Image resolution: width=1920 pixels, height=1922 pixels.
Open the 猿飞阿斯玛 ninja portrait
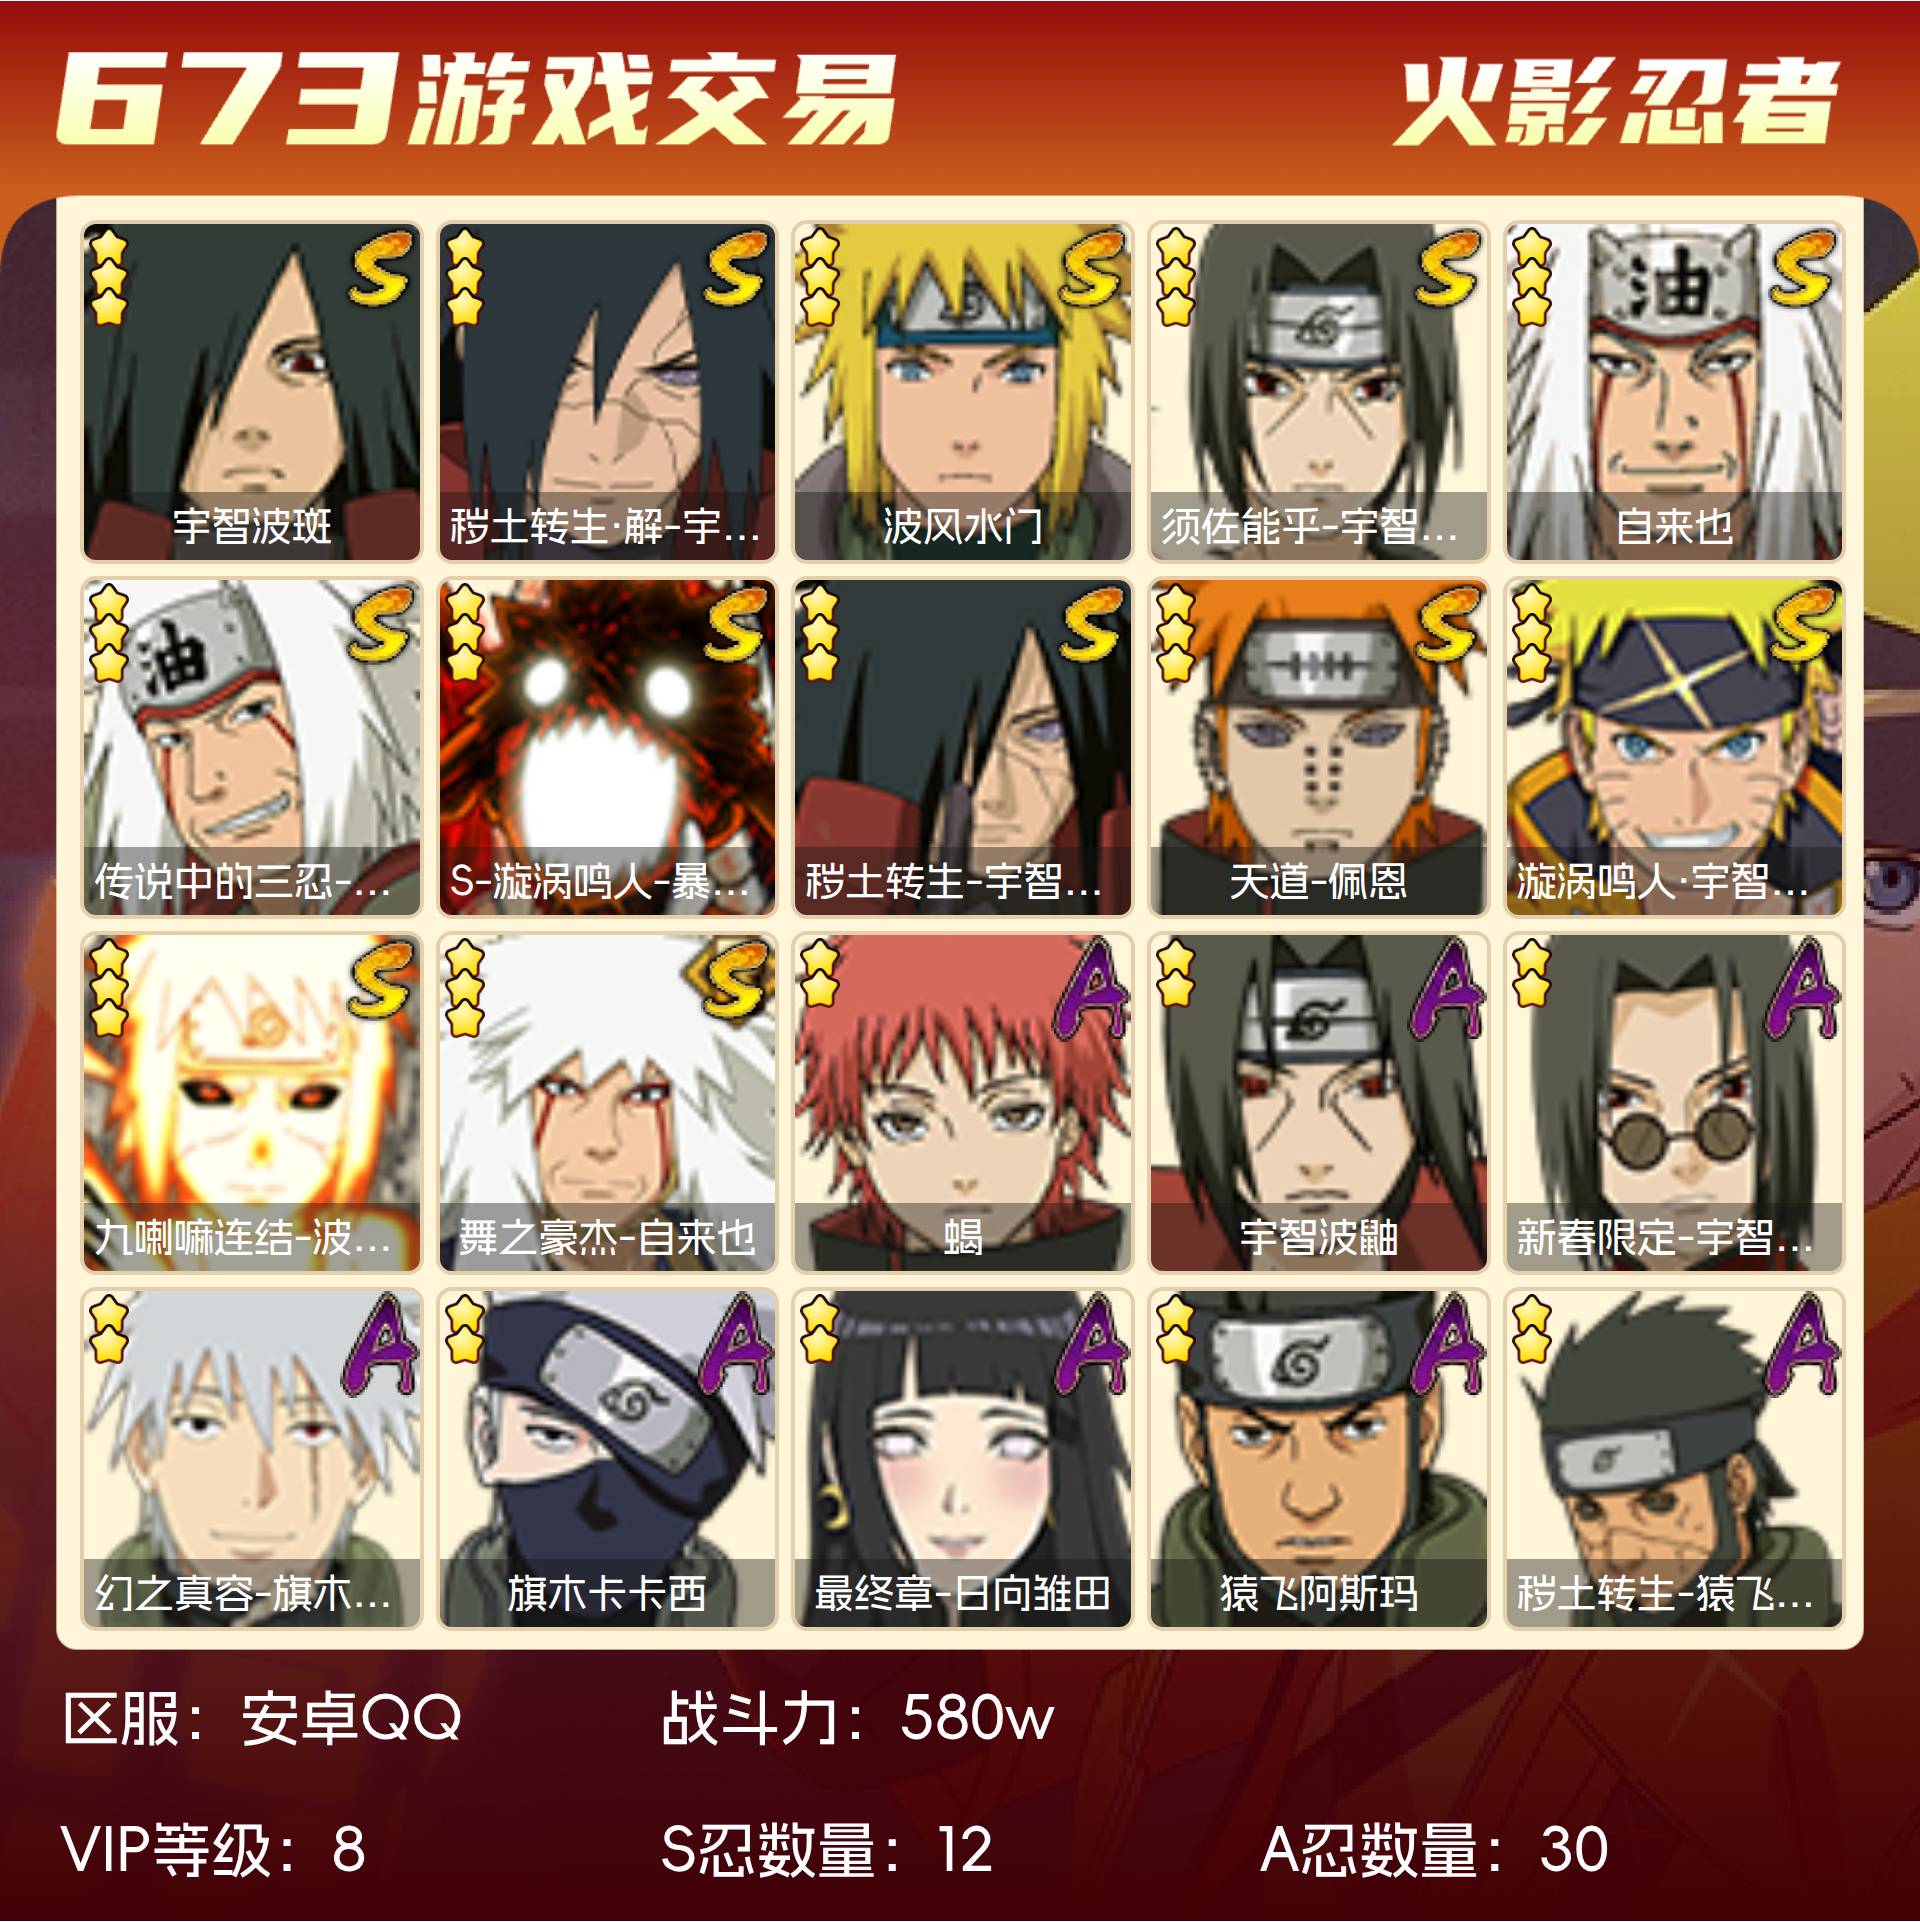pyautogui.click(x=1318, y=1459)
